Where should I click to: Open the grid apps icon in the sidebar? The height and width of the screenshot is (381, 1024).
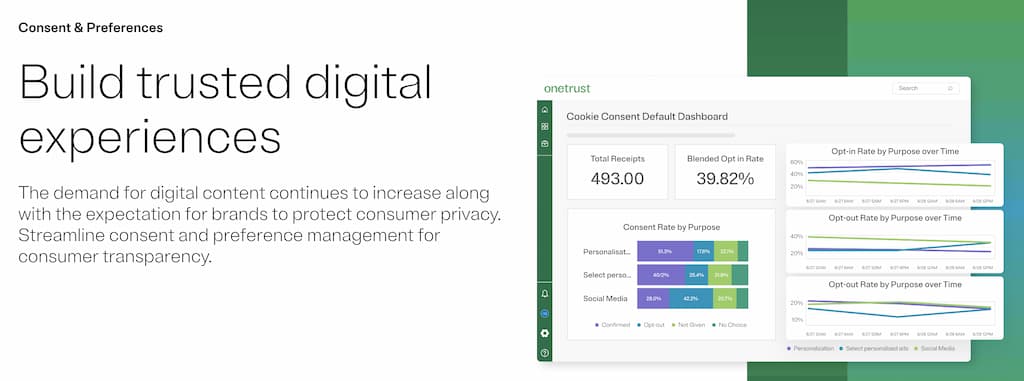[545, 126]
